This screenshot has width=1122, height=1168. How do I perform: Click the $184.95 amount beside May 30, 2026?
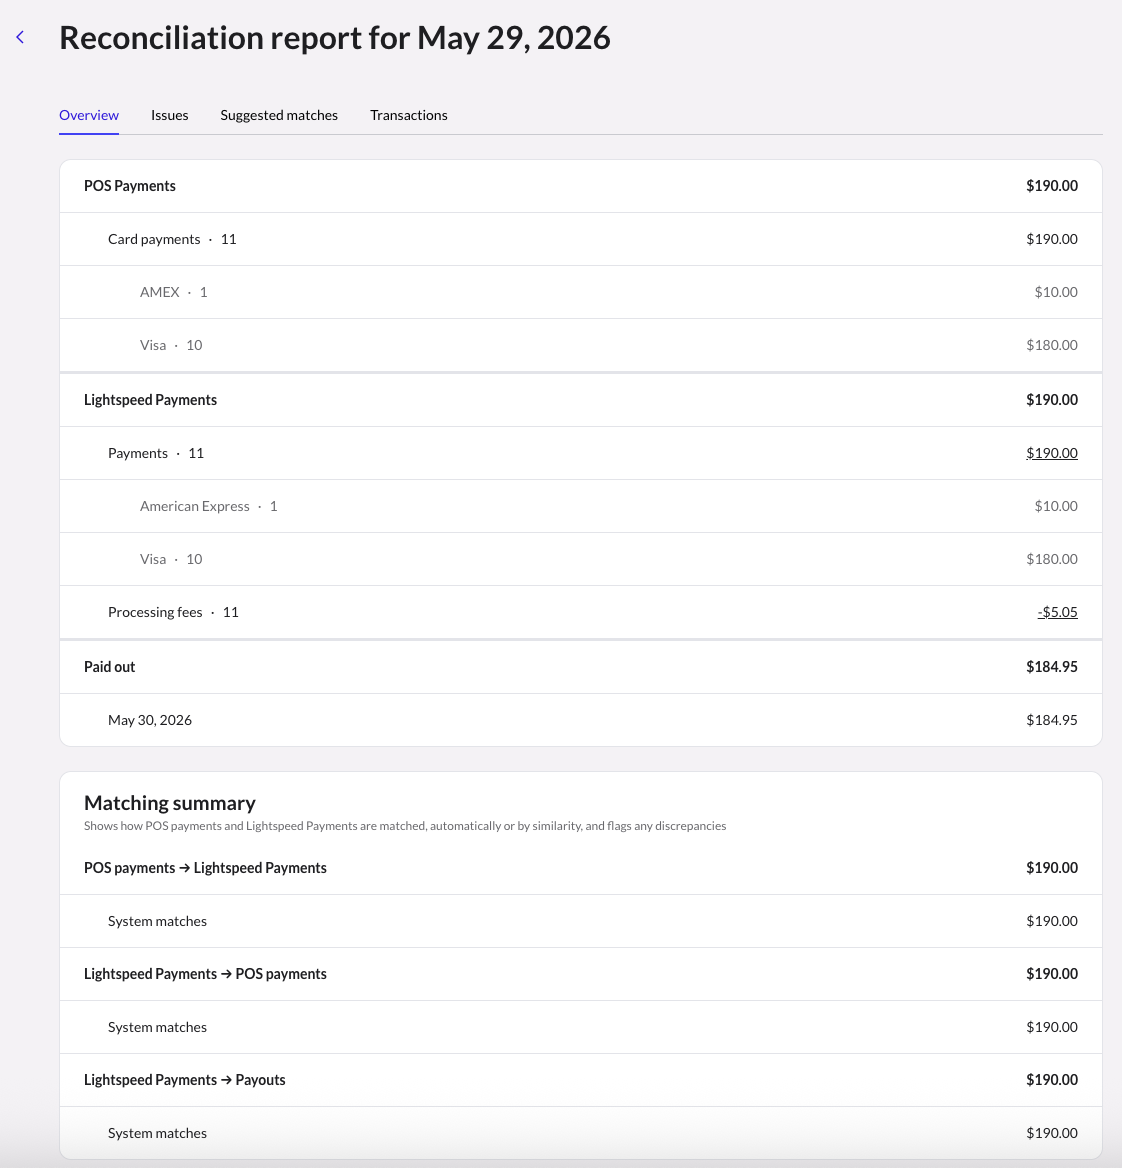[1051, 720]
